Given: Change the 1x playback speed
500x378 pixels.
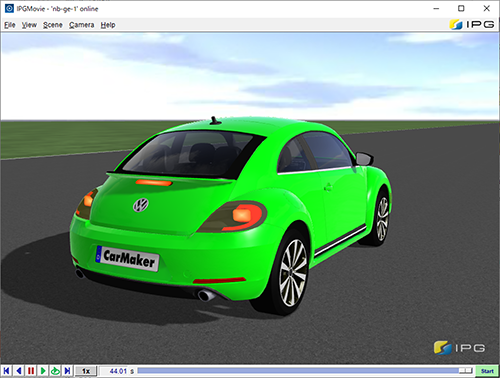Looking at the screenshot, I should point(86,371).
